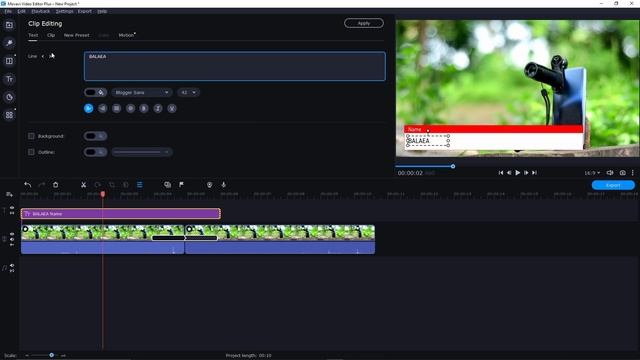Viewport: 640px width, 360px height.
Task: Open the outline width dropdown
Action: click(142, 152)
